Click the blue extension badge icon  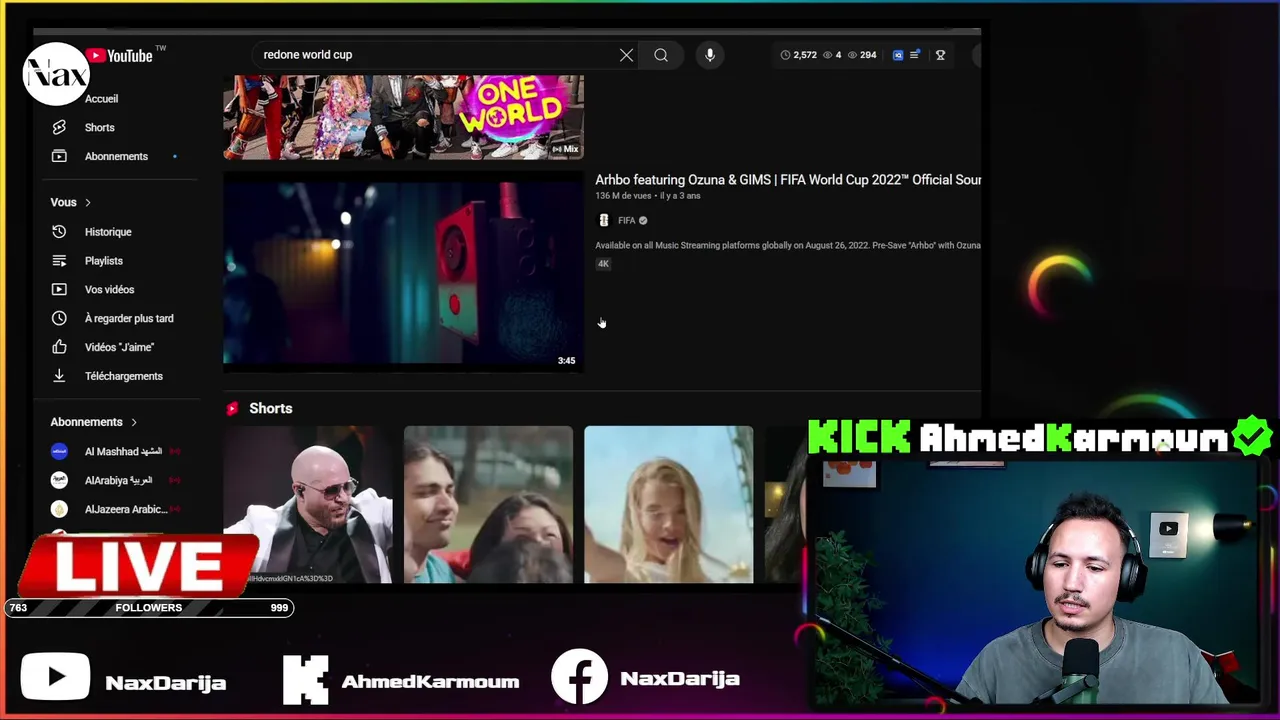click(x=898, y=55)
